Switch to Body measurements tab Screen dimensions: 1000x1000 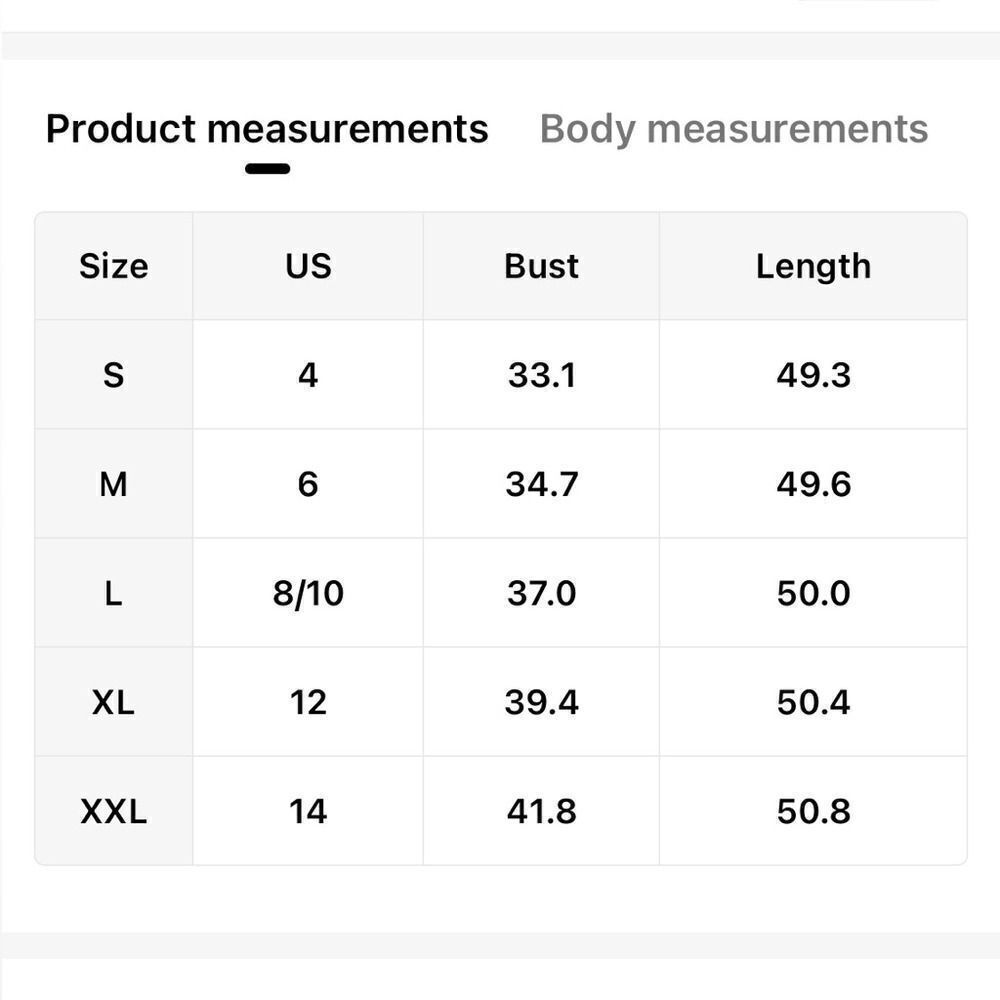pos(733,129)
